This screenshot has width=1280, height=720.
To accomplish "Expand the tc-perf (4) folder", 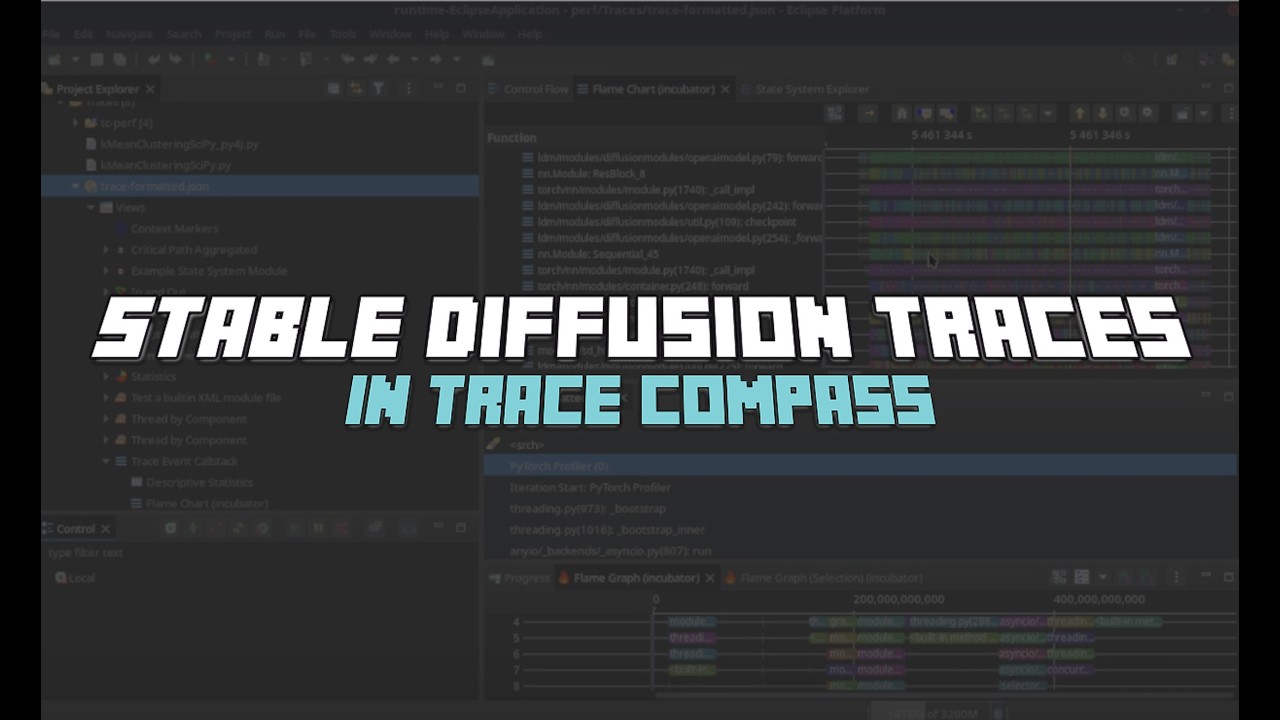I will click(x=76, y=123).
